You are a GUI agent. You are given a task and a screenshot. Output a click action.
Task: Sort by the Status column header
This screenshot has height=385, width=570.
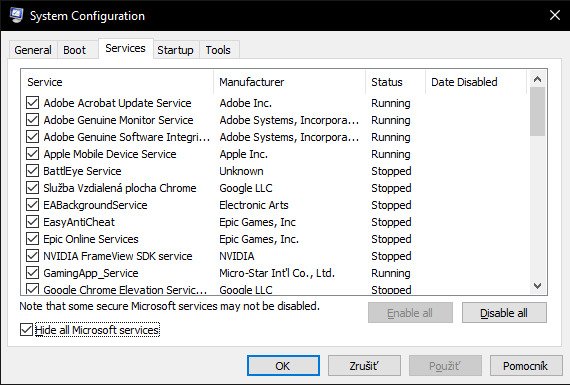tap(396, 82)
